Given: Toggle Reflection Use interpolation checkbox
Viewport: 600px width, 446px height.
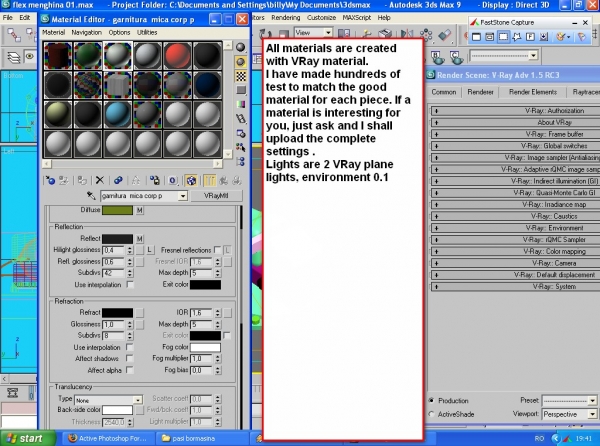Looking at the screenshot, I should (130, 284).
